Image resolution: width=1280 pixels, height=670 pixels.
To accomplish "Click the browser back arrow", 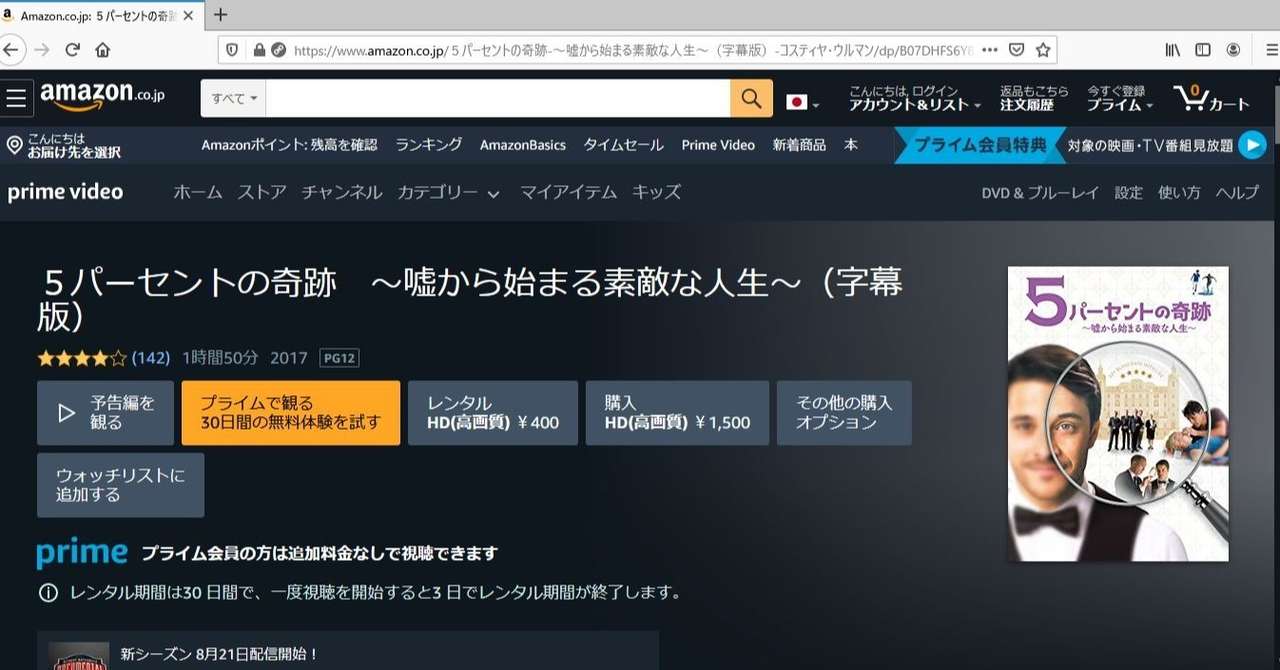I will (10, 49).
